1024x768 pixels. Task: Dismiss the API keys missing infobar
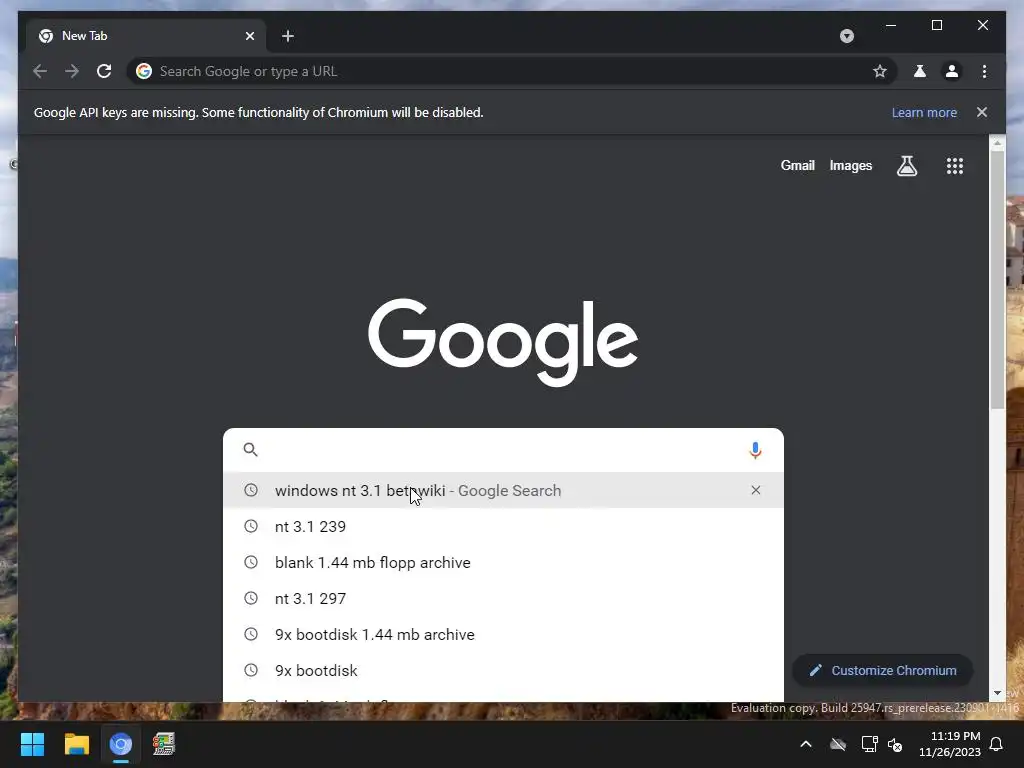pos(982,112)
